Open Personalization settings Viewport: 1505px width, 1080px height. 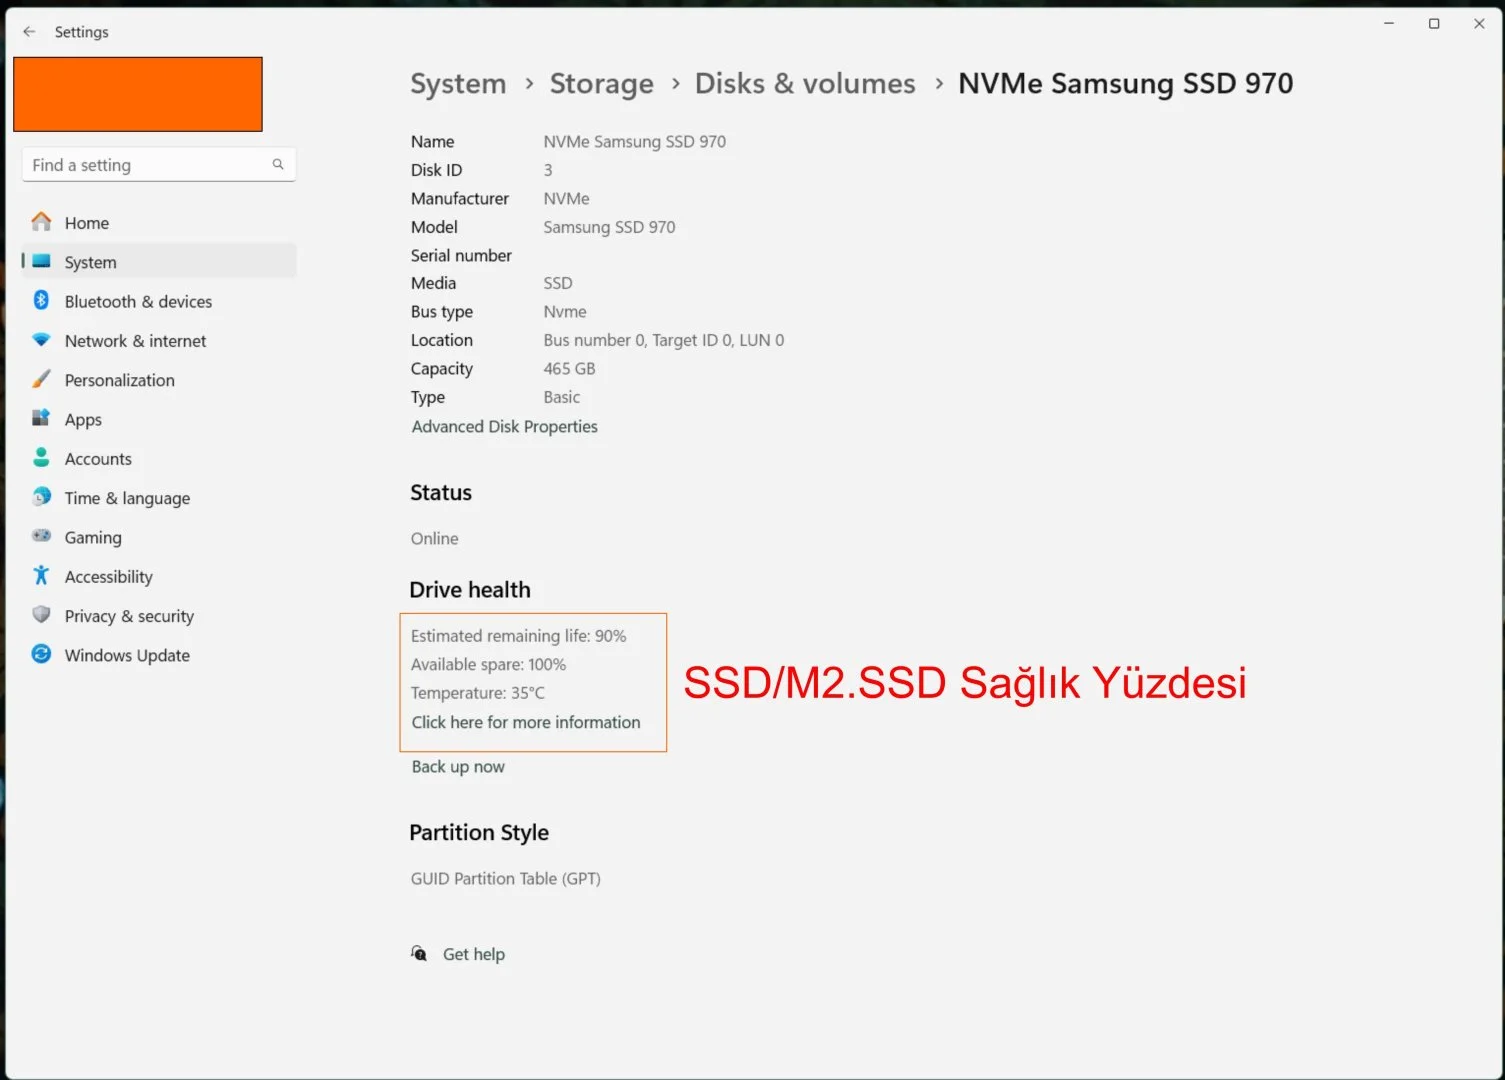tap(159, 380)
